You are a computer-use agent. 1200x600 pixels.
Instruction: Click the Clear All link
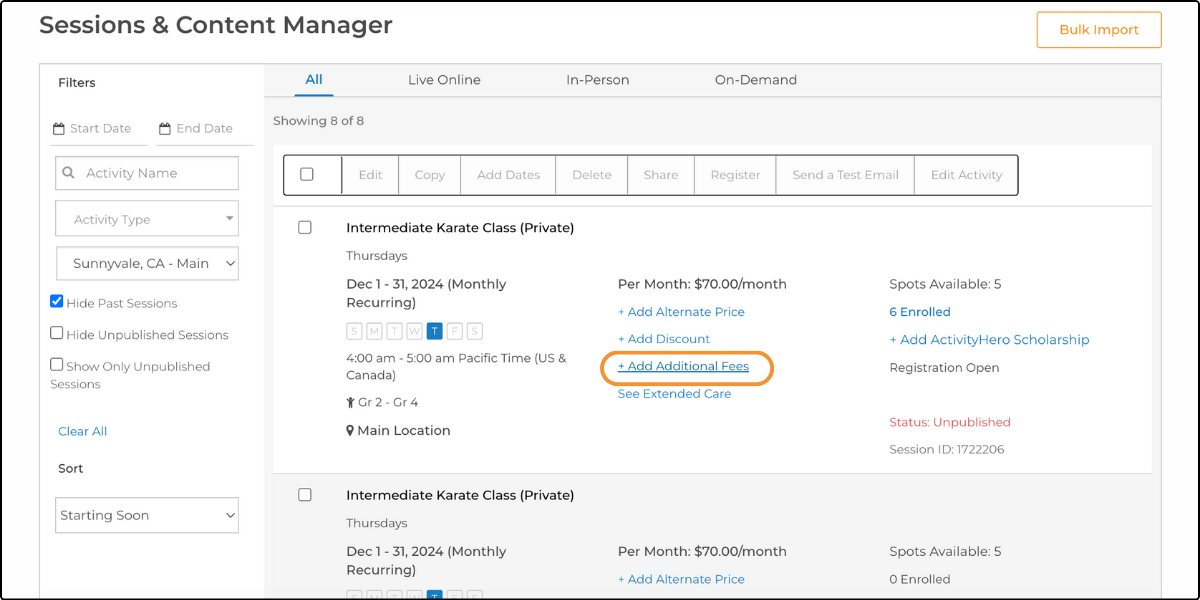pos(83,431)
